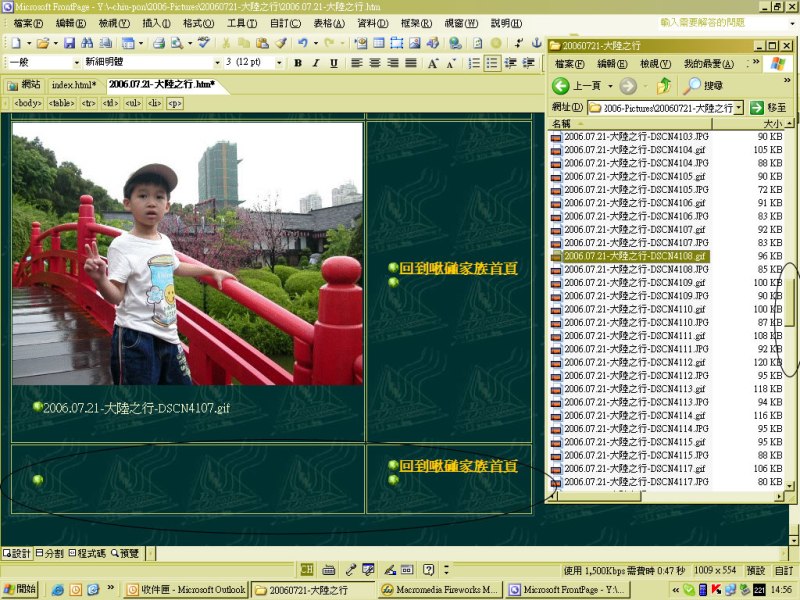Activate the Format Painter brush
This screenshot has height=600, width=800.
(x=281, y=43)
